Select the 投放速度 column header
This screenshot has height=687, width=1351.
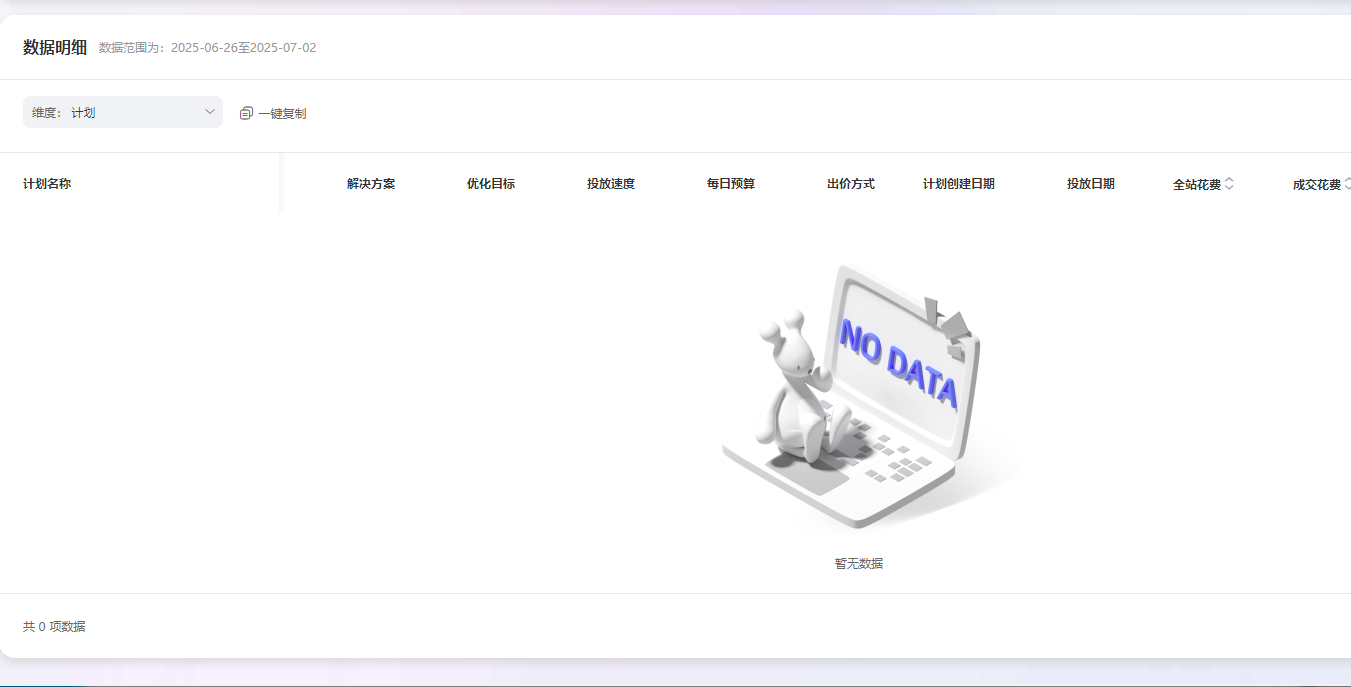(x=611, y=184)
